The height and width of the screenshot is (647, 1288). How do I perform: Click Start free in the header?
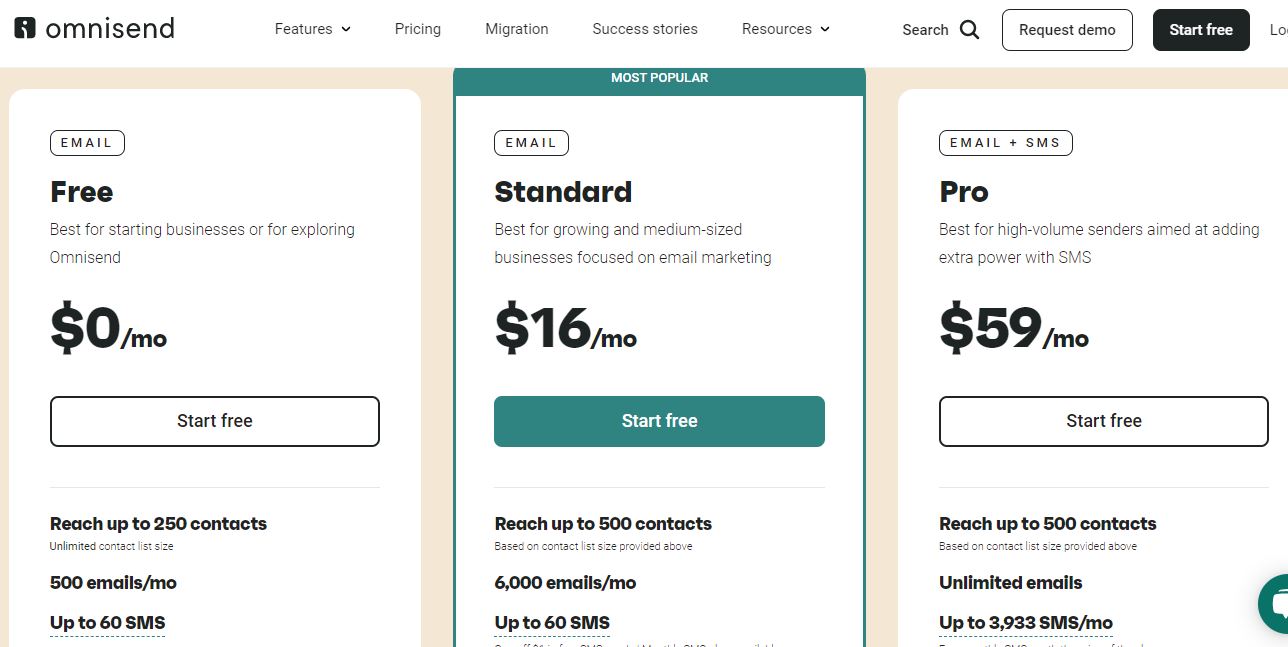click(1201, 30)
